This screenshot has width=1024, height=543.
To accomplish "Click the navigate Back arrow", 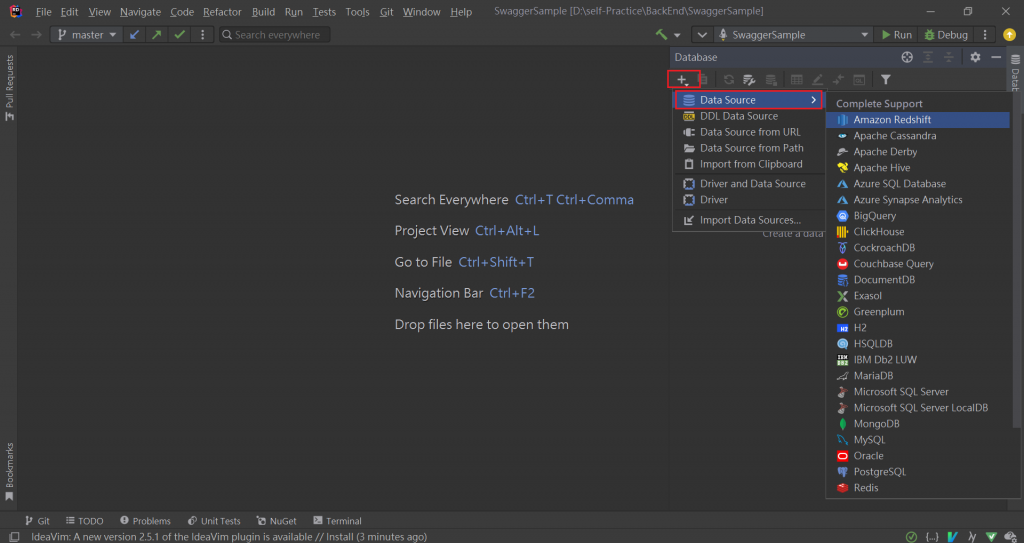I will tap(15, 35).
